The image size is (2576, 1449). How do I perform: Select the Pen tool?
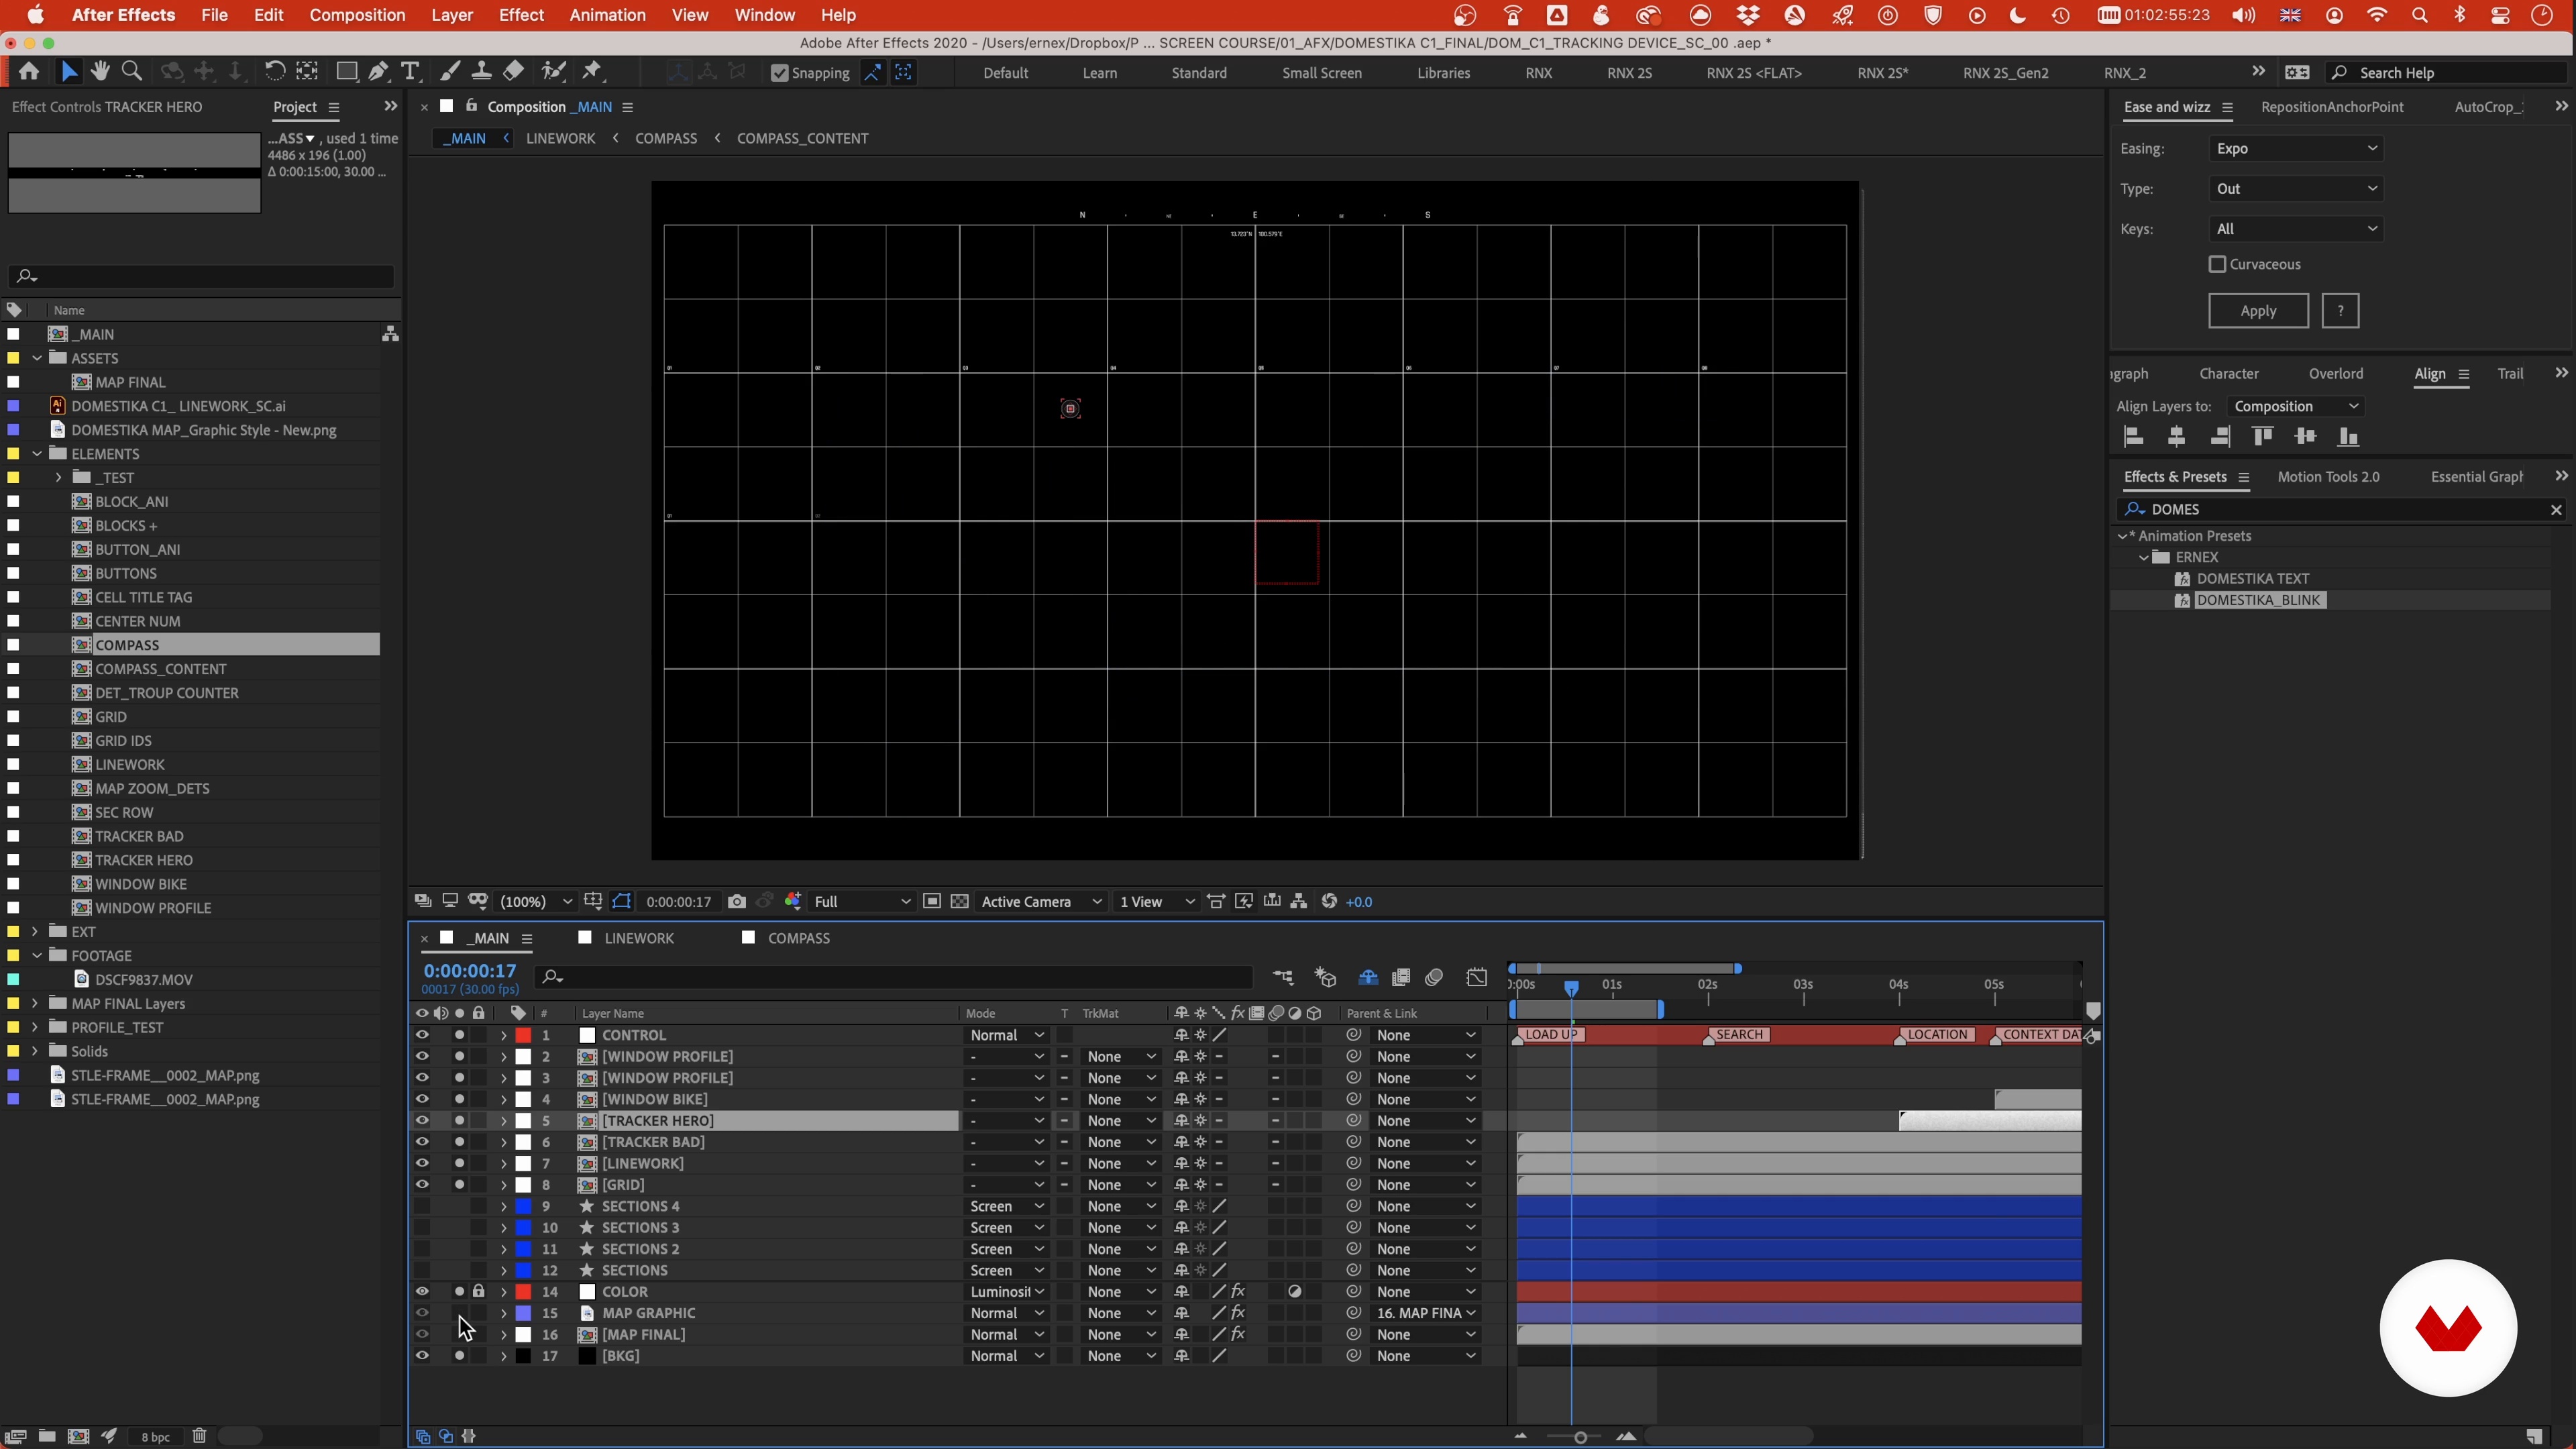tap(378, 71)
